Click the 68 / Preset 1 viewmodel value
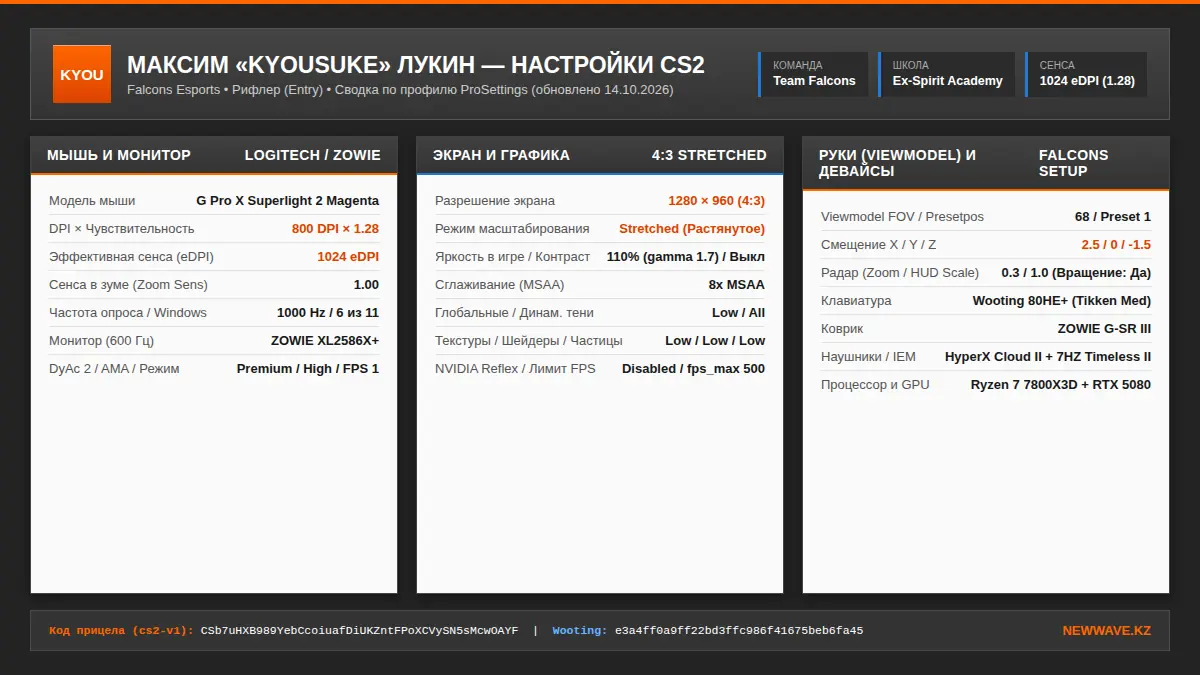This screenshot has height=675, width=1200. tap(1113, 216)
